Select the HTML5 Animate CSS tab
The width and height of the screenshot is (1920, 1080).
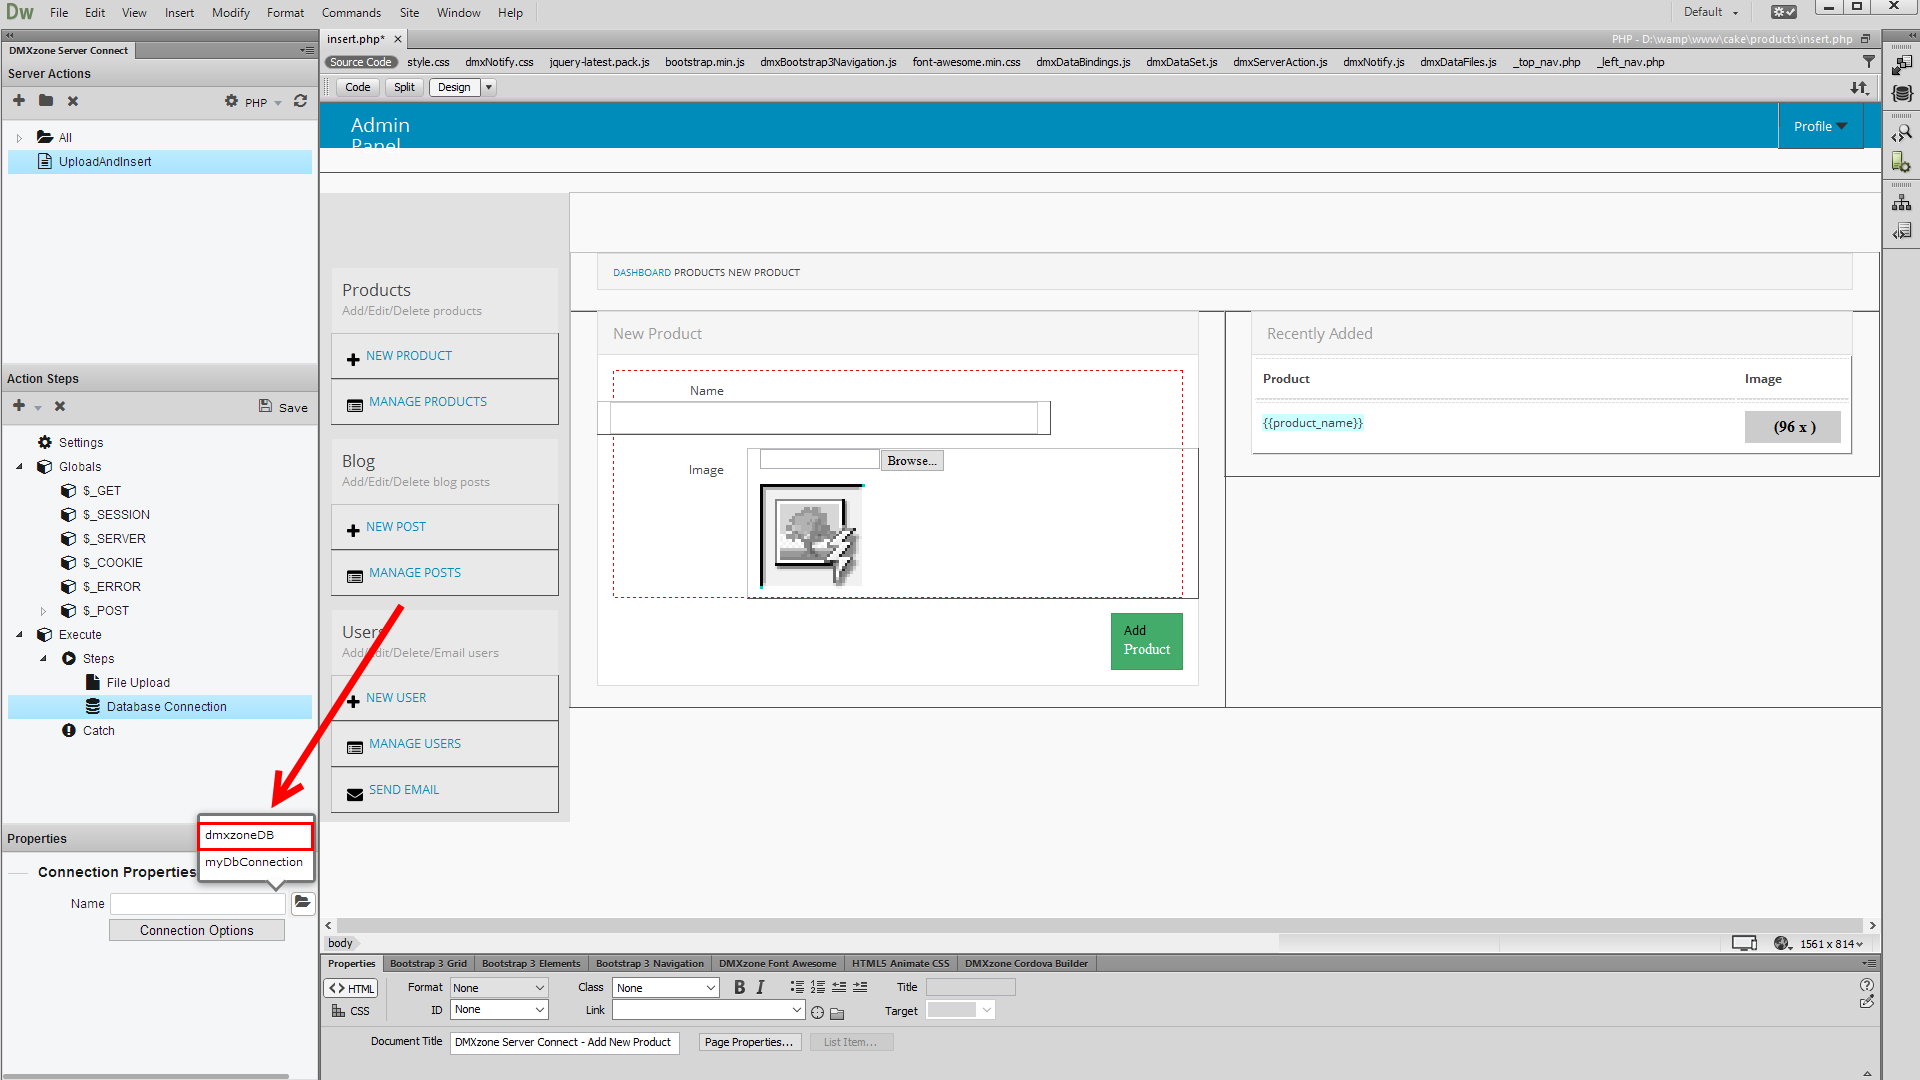[x=900, y=964]
